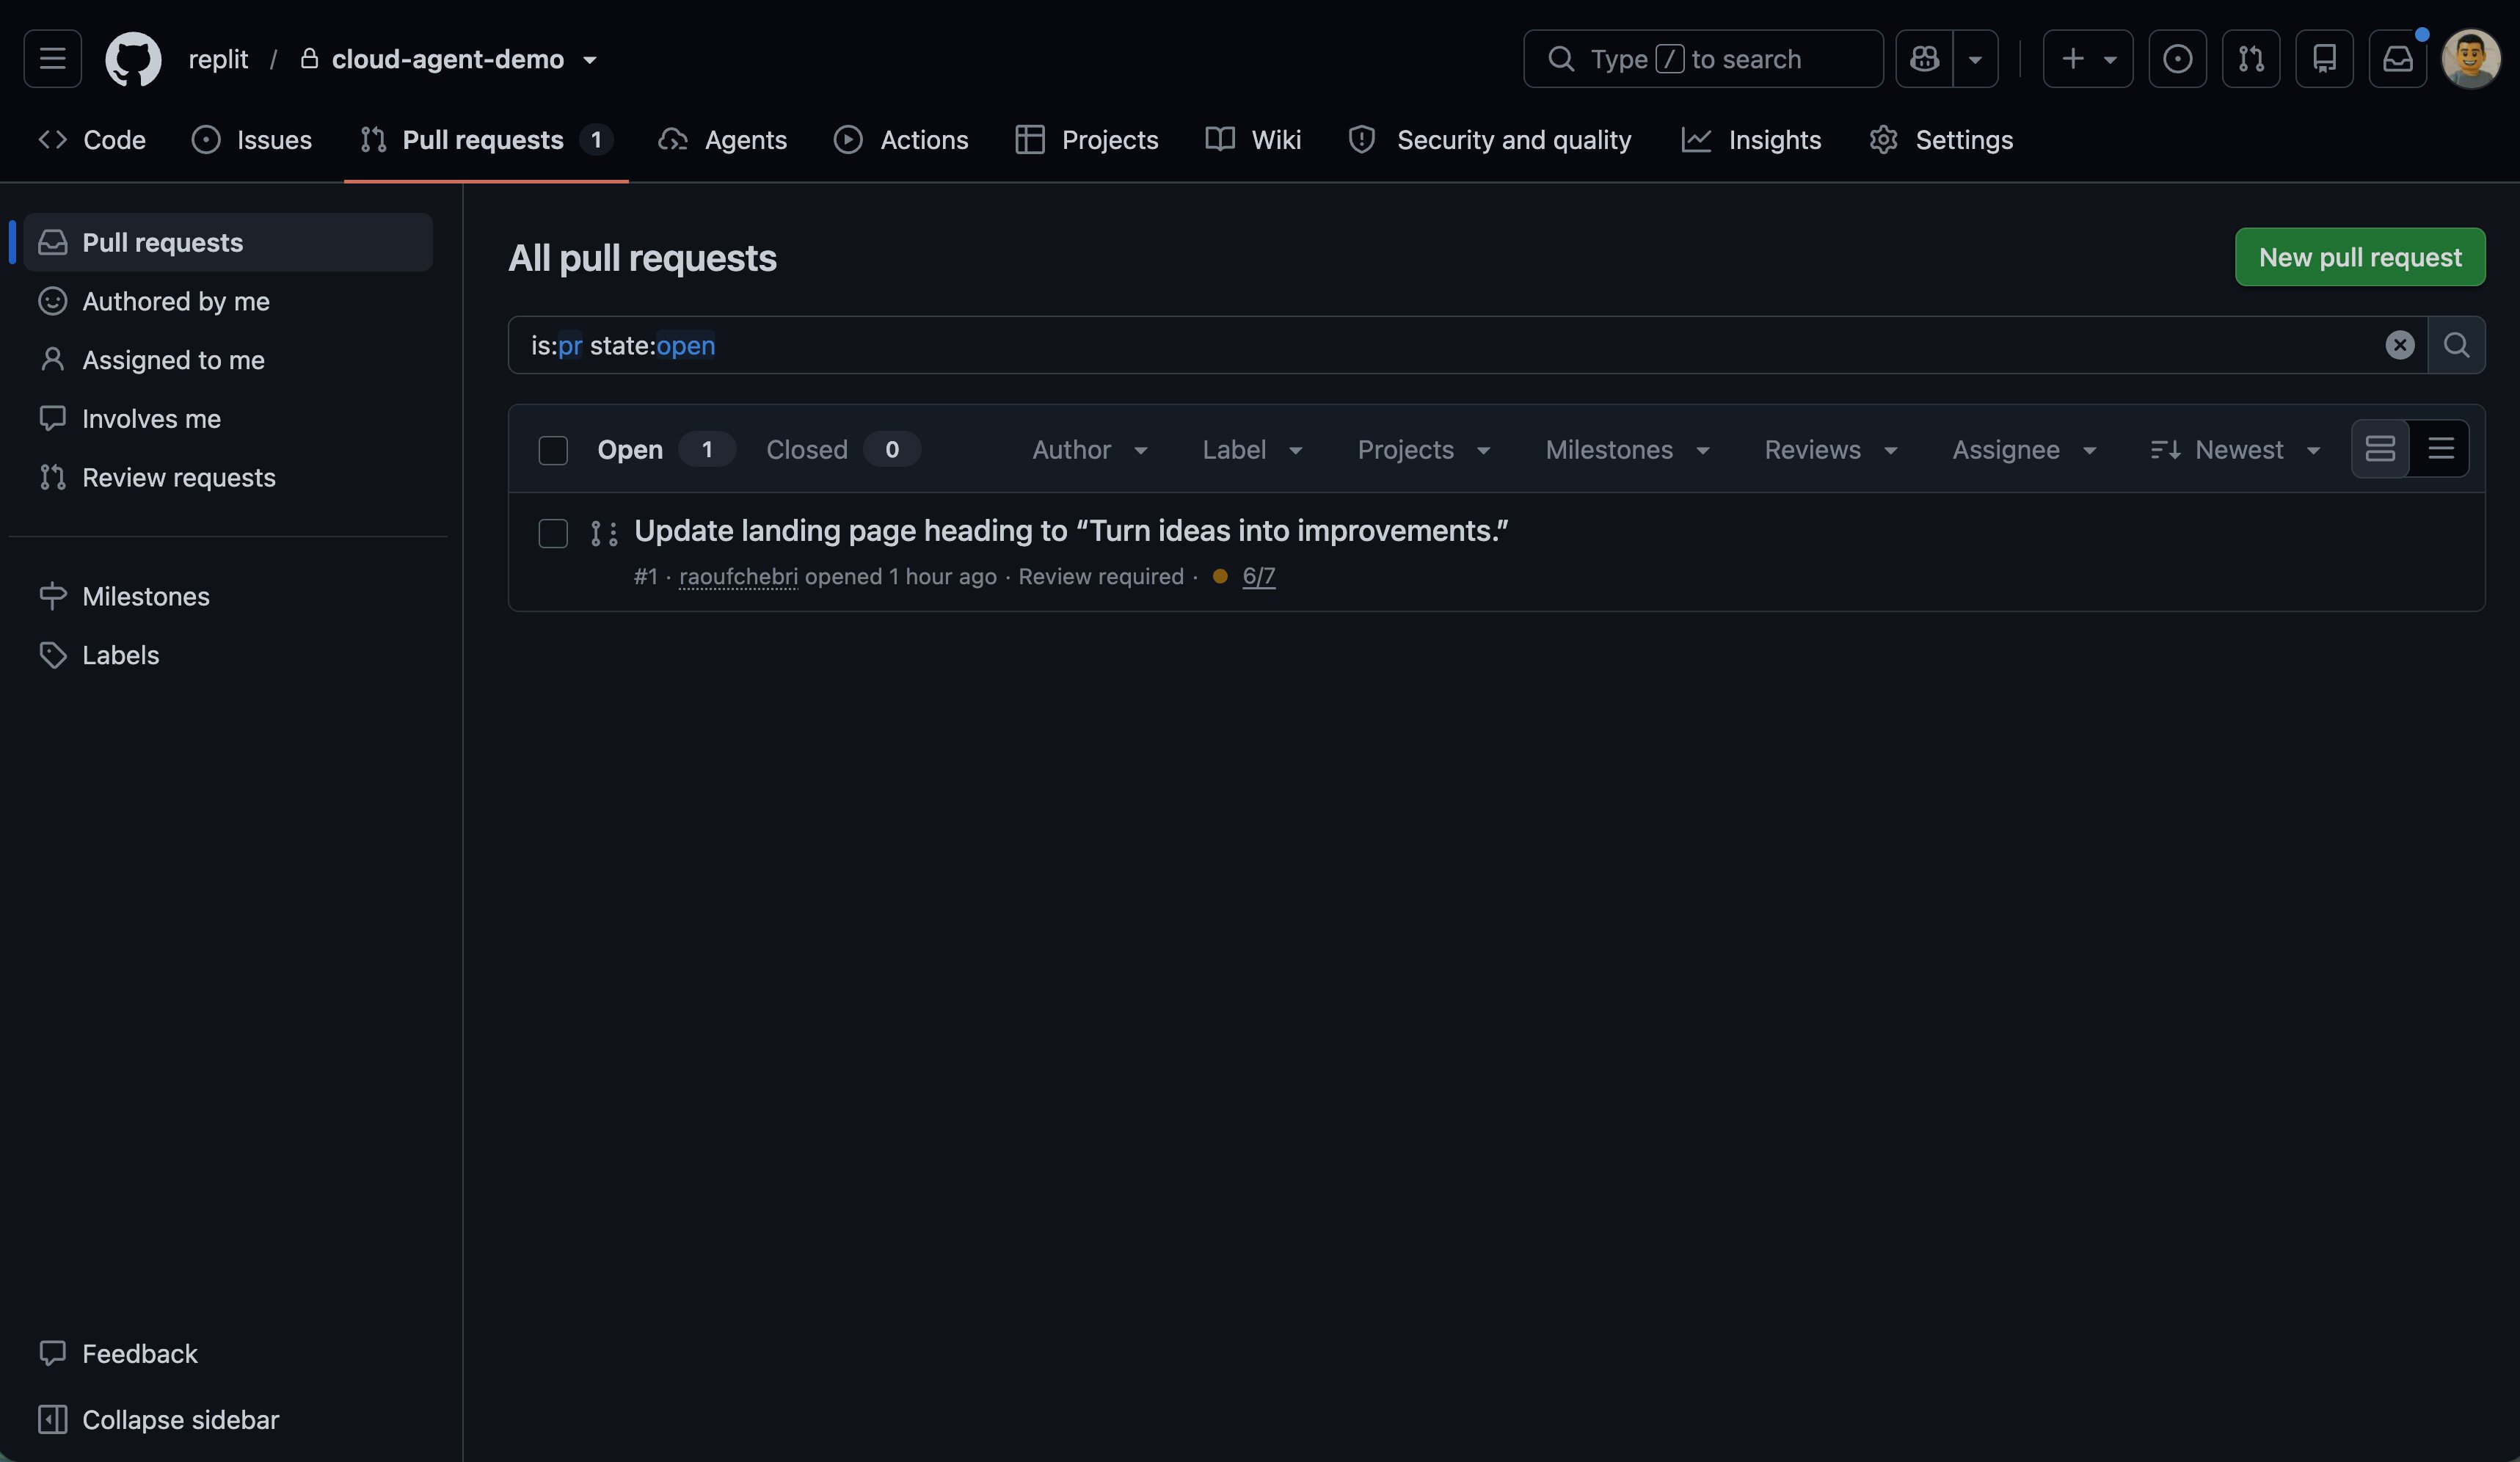Image resolution: width=2520 pixels, height=1462 pixels.
Task: Open the raoufchebri author link
Action: [x=738, y=577]
